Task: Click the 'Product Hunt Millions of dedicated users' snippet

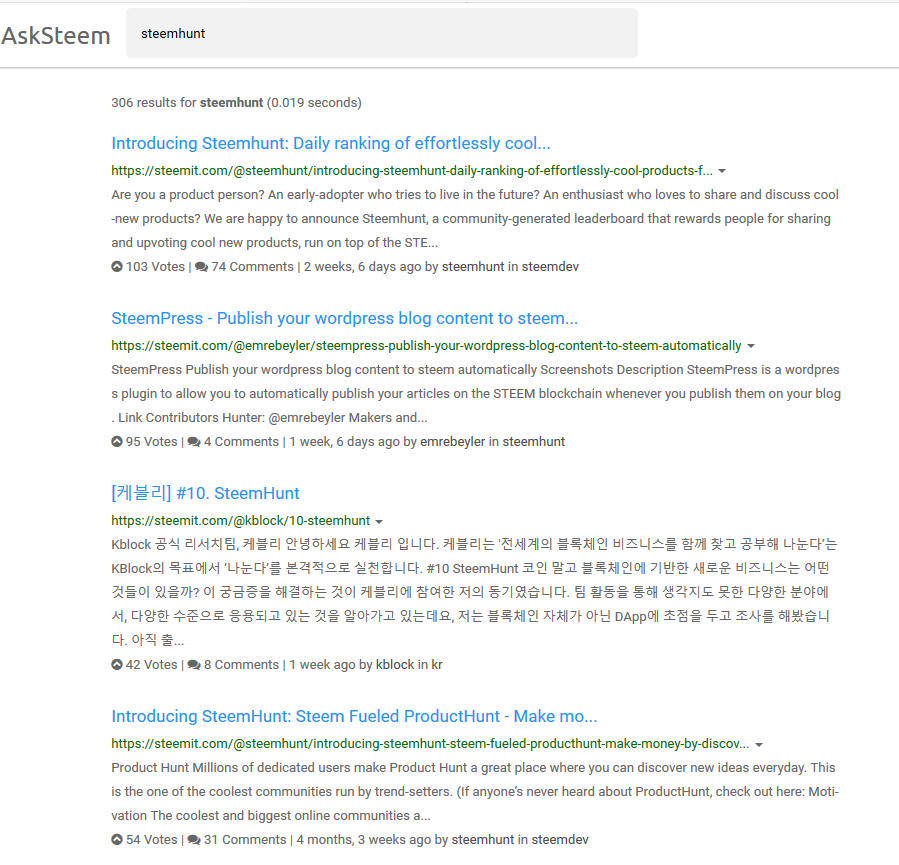Action: pos(475,791)
